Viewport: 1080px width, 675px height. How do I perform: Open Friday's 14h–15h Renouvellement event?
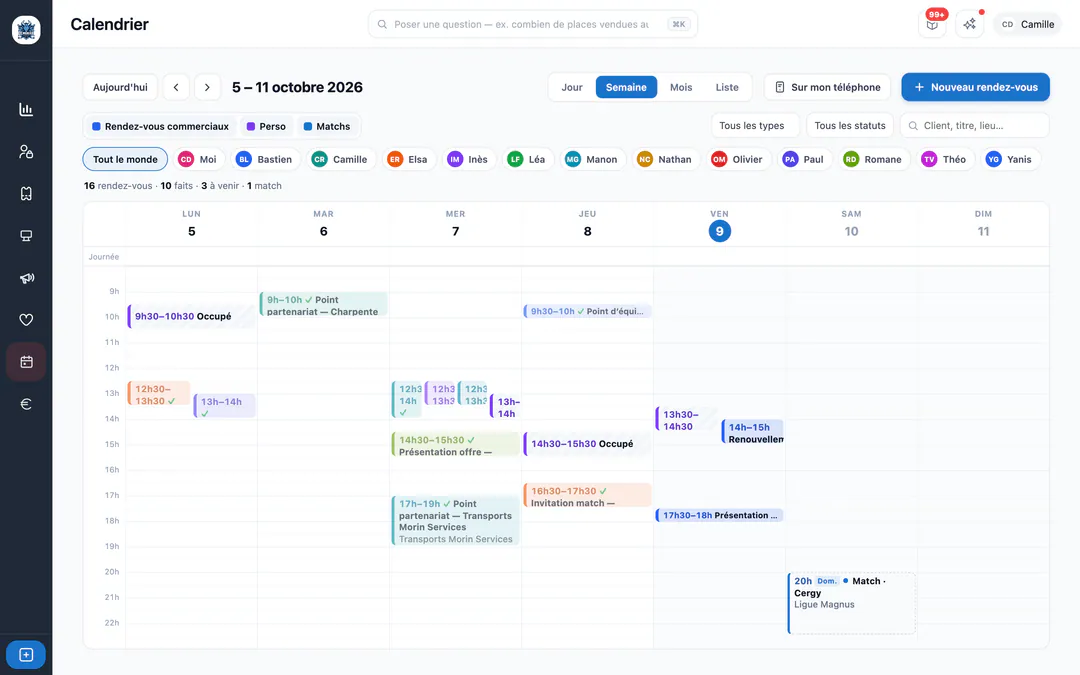[752, 432]
